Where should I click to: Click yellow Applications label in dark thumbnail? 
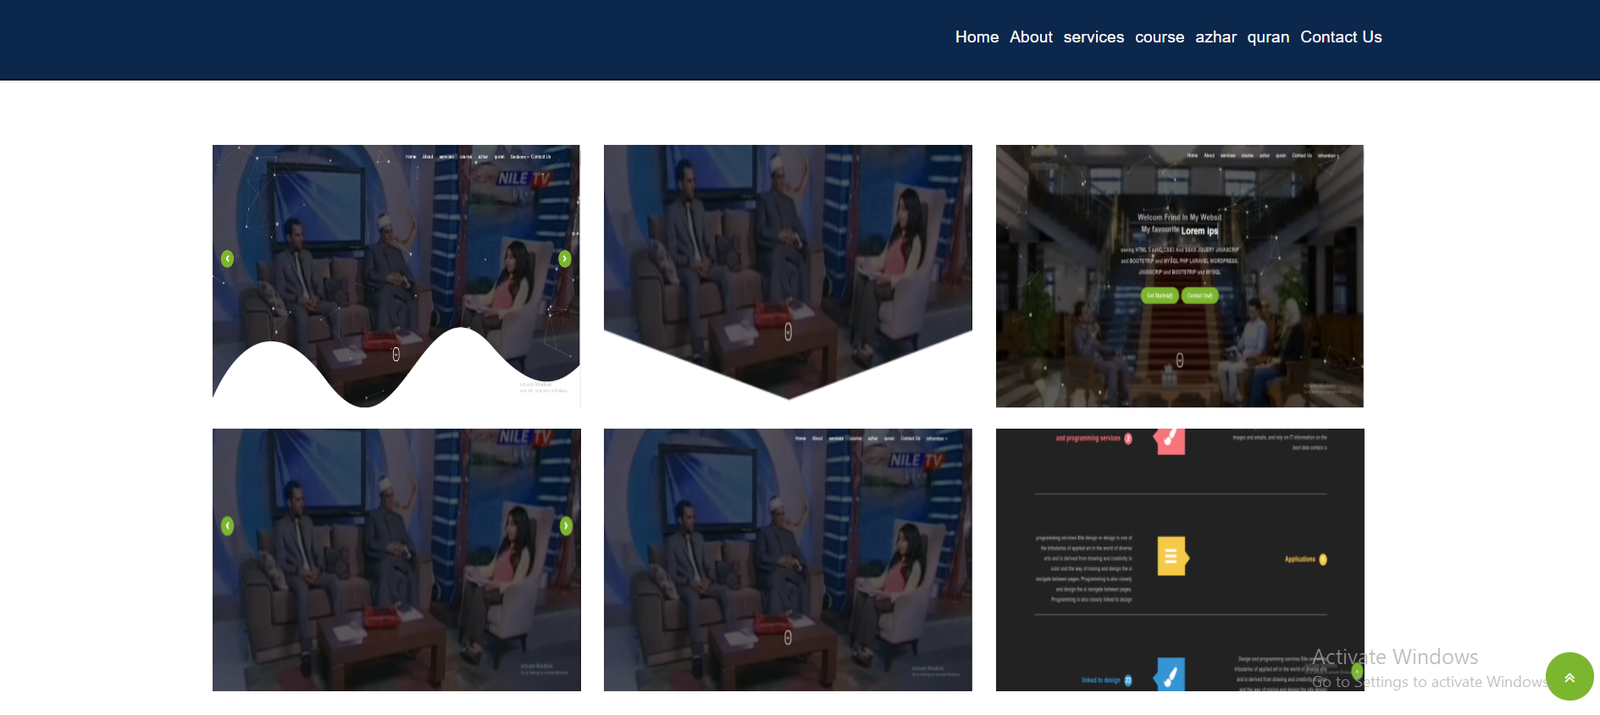[x=1300, y=559]
